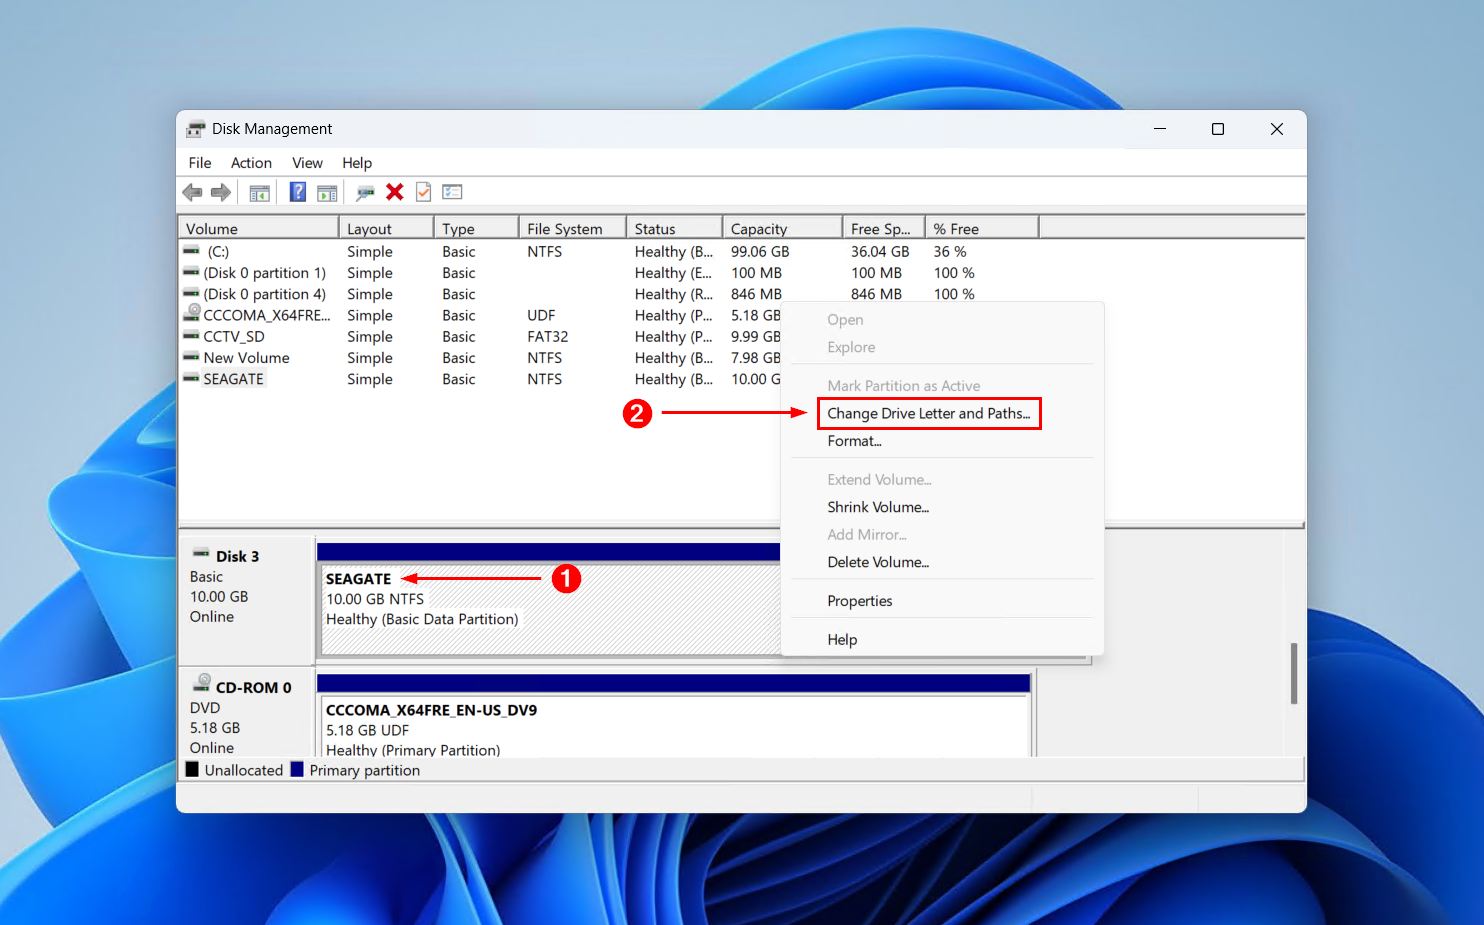Click the Properties checkmark document icon

424,192
